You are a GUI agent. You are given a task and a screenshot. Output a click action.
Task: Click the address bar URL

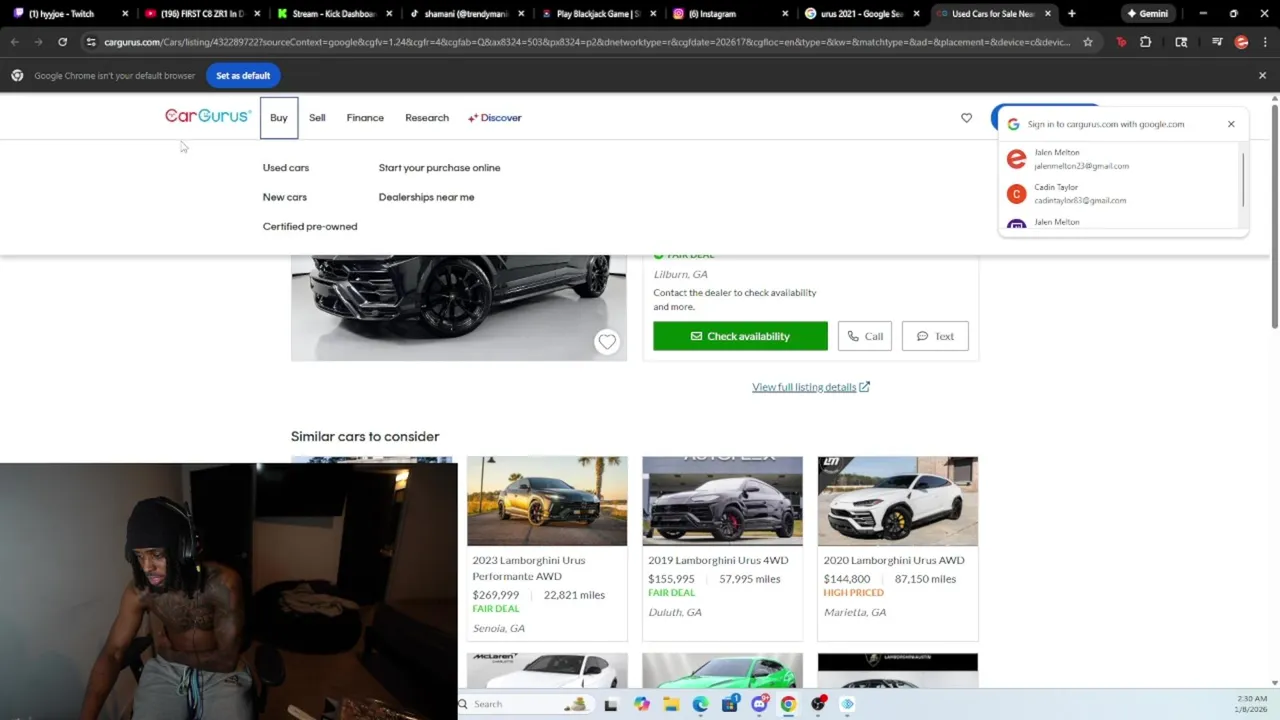(x=586, y=42)
